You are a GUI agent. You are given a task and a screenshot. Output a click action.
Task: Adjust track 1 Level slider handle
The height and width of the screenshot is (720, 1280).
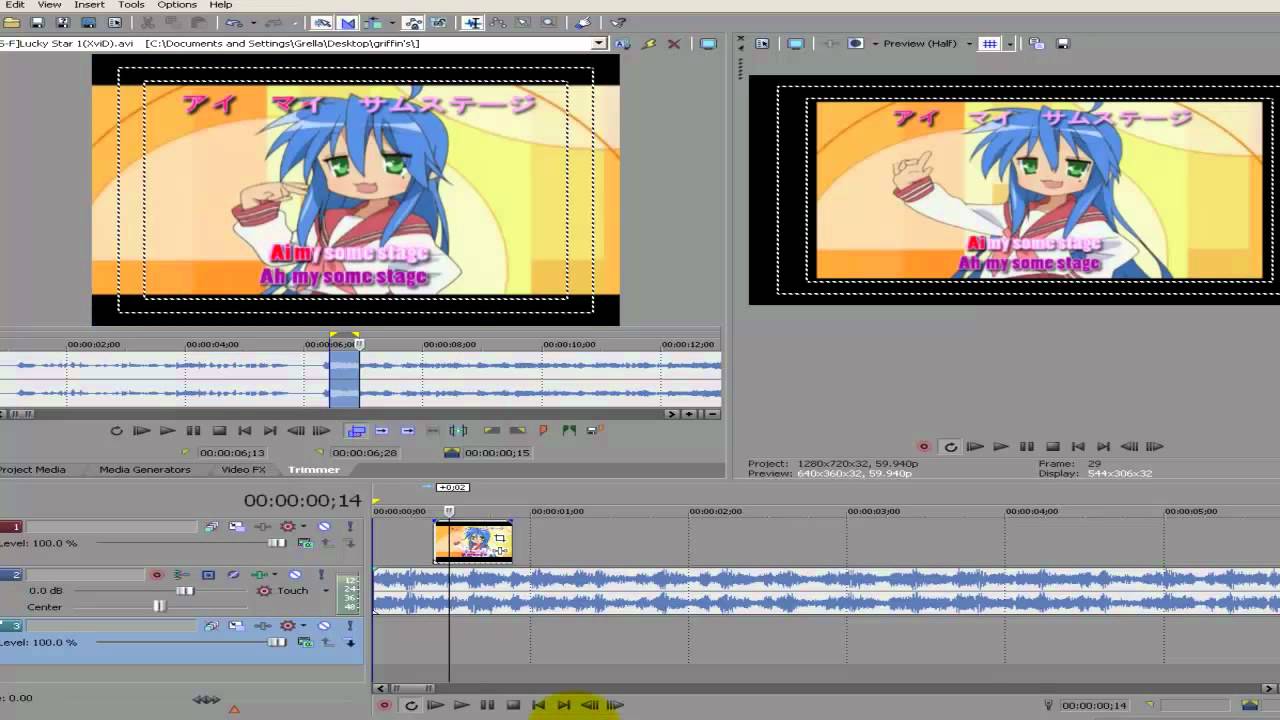tap(276, 543)
